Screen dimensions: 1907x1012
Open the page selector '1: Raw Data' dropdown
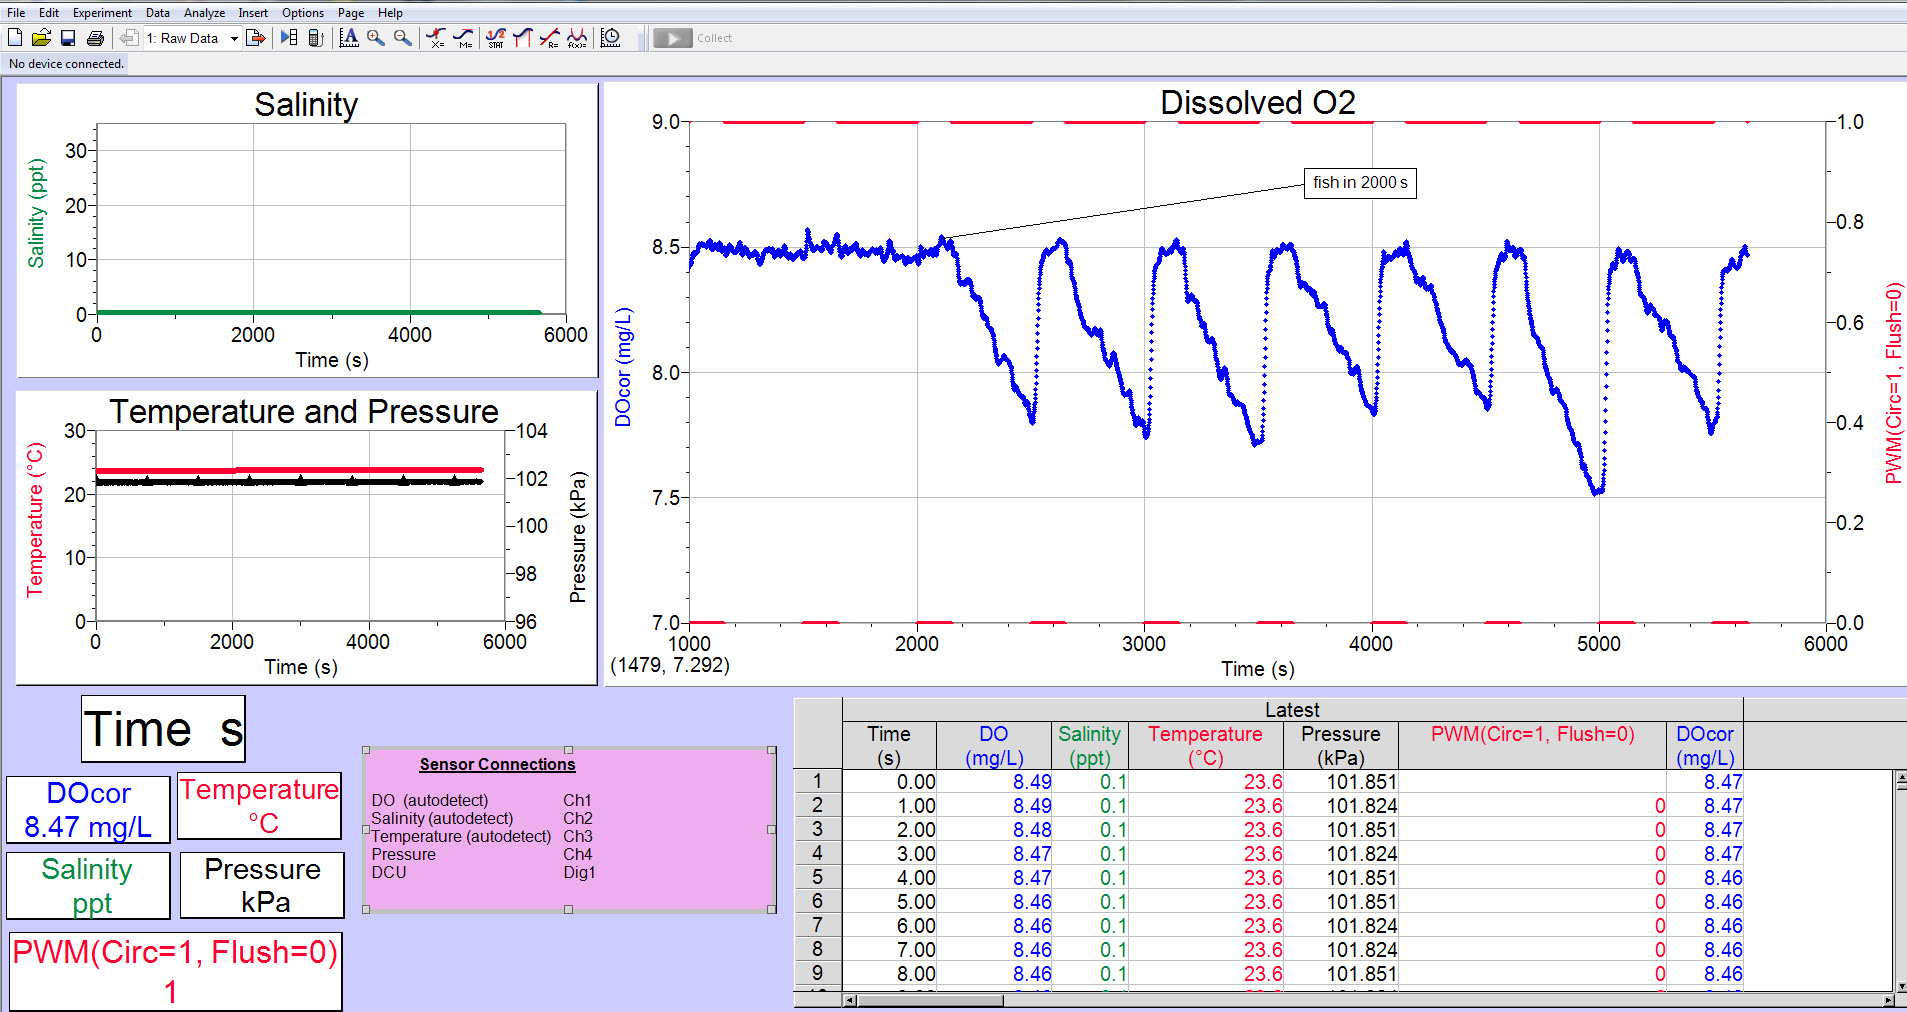tap(192, 38)
